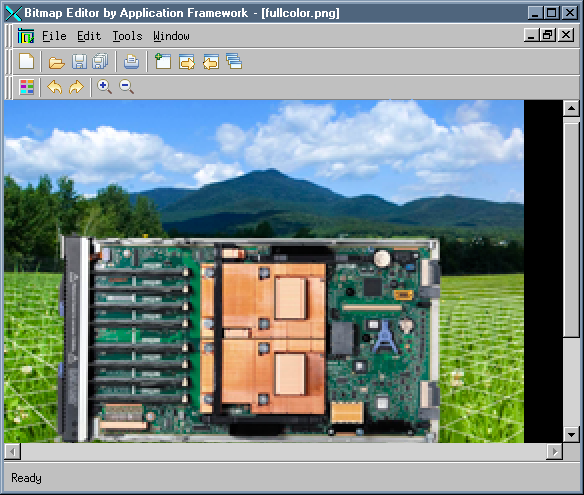This screenshot has height=495, width=584.
Task: Click the cascade windows icon
Action: point(234,61)
